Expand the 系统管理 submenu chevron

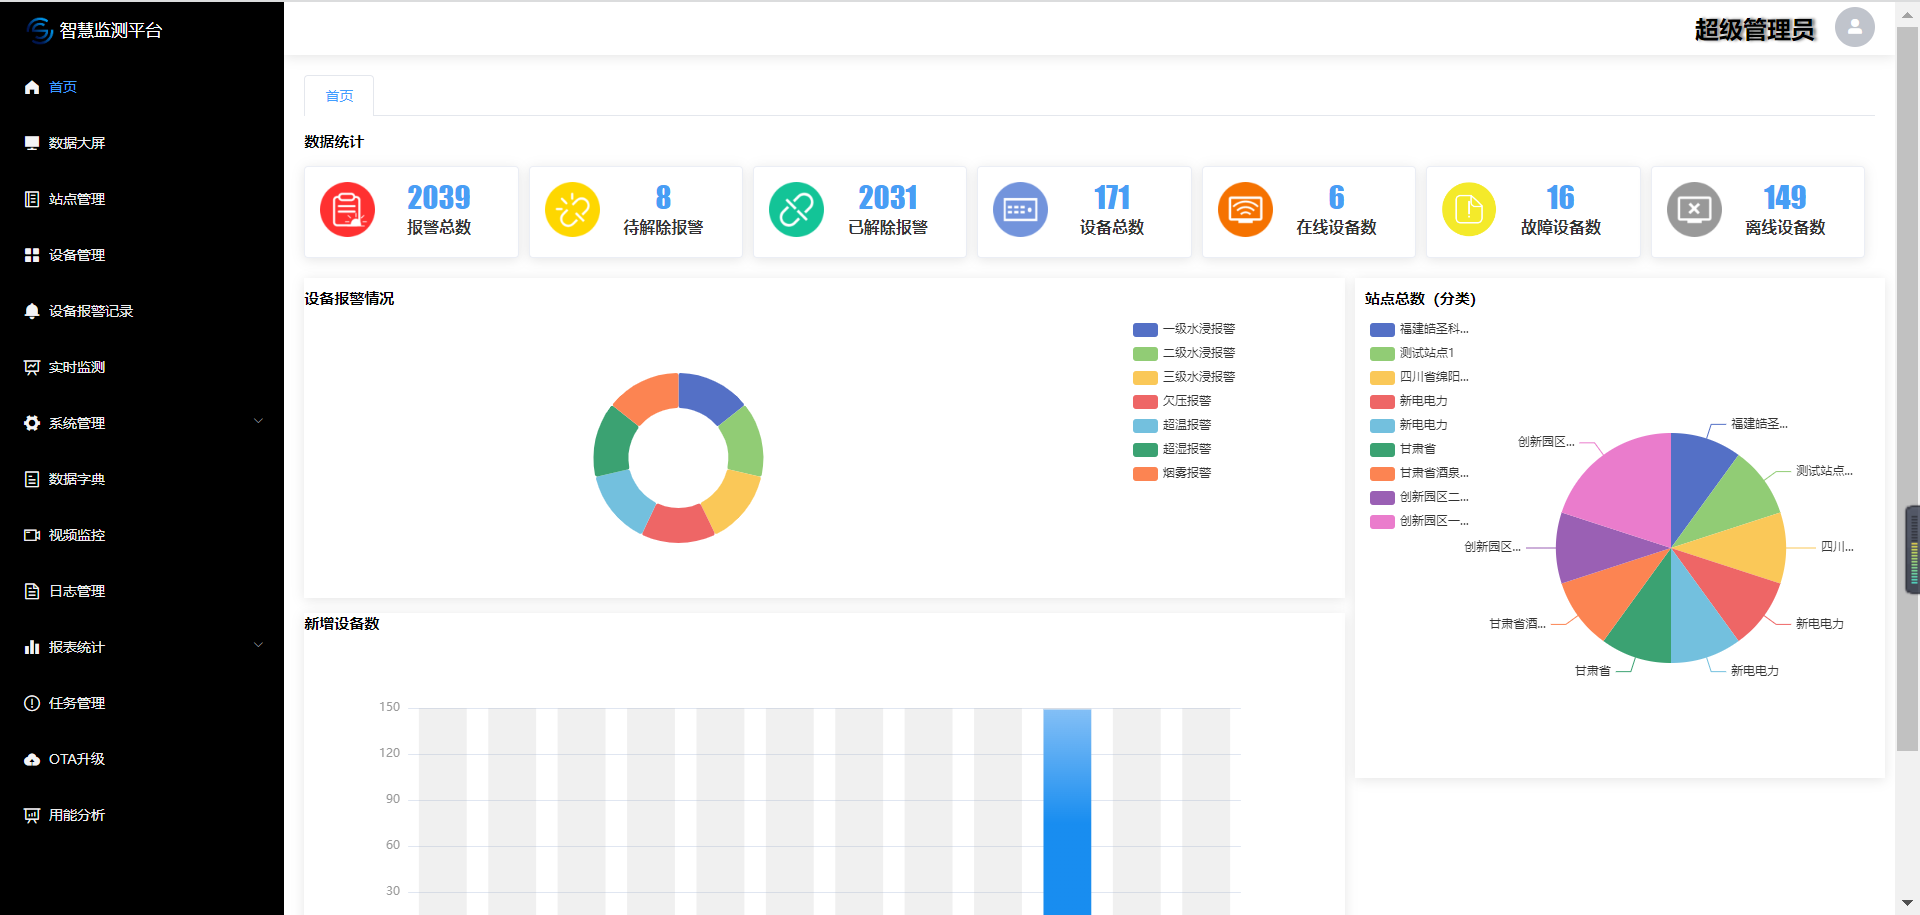pos(258,422)
